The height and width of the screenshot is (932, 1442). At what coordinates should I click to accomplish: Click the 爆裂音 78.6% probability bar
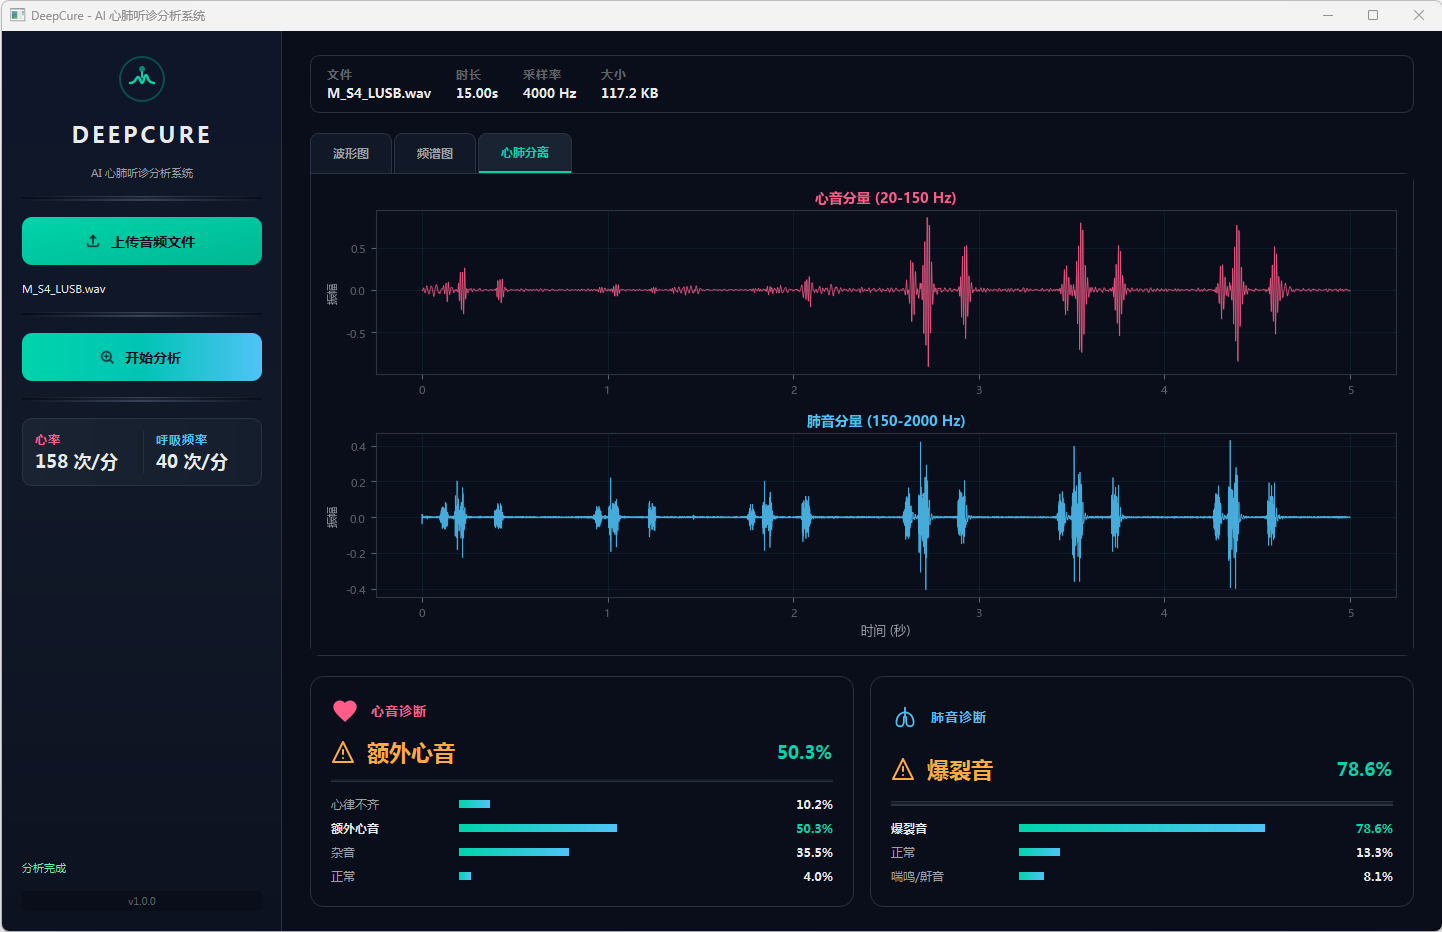coord(1141,828)
